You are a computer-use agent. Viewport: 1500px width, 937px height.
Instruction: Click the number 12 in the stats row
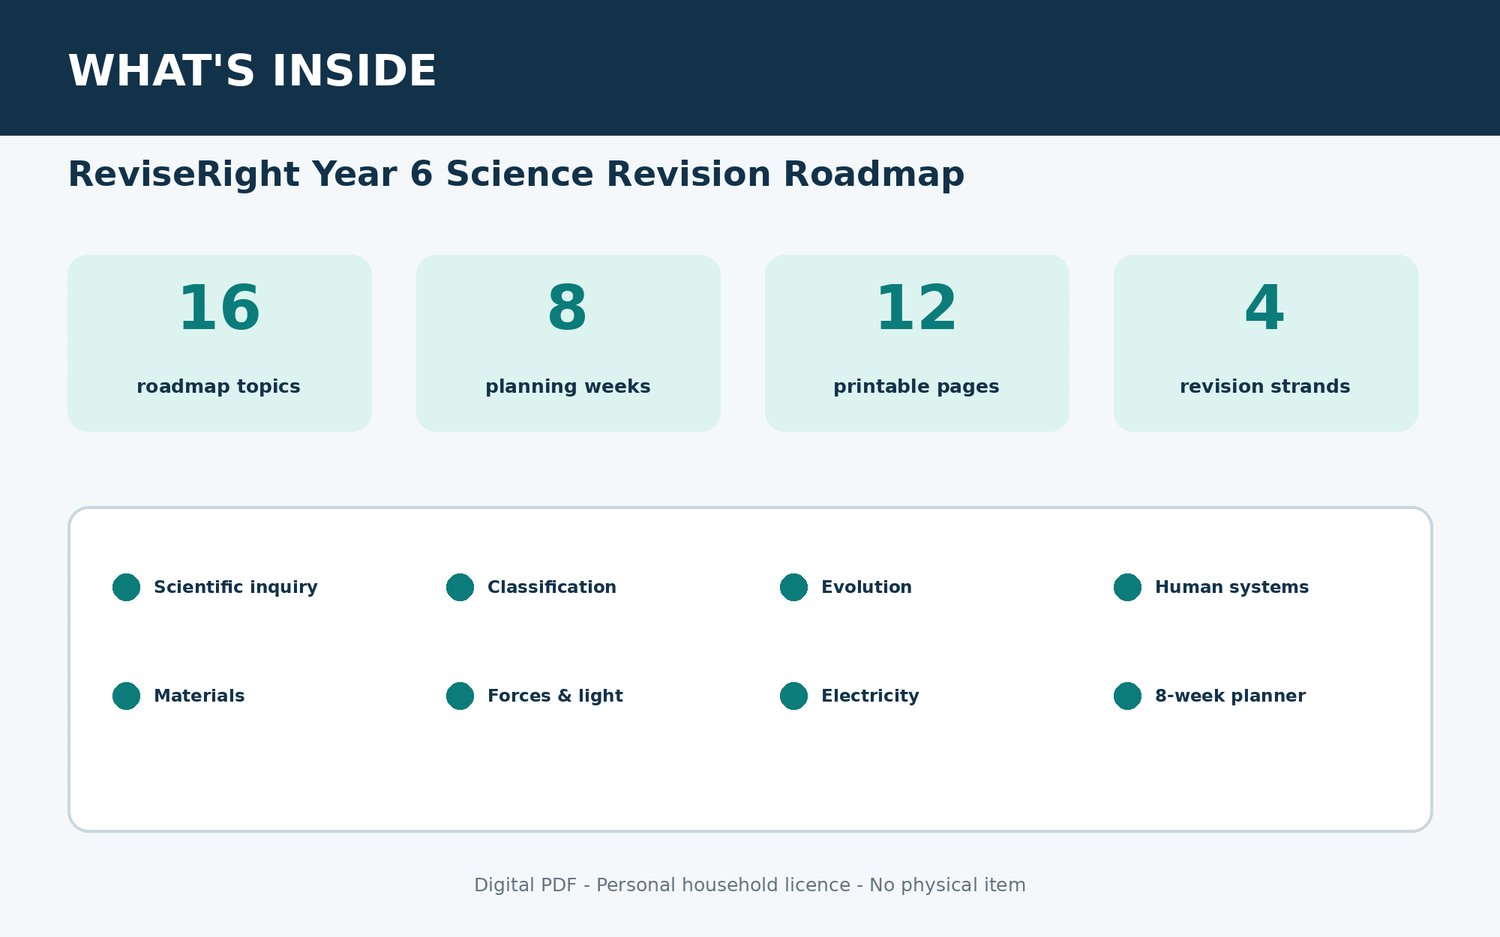pyautogui.click(x=916, y=308)
